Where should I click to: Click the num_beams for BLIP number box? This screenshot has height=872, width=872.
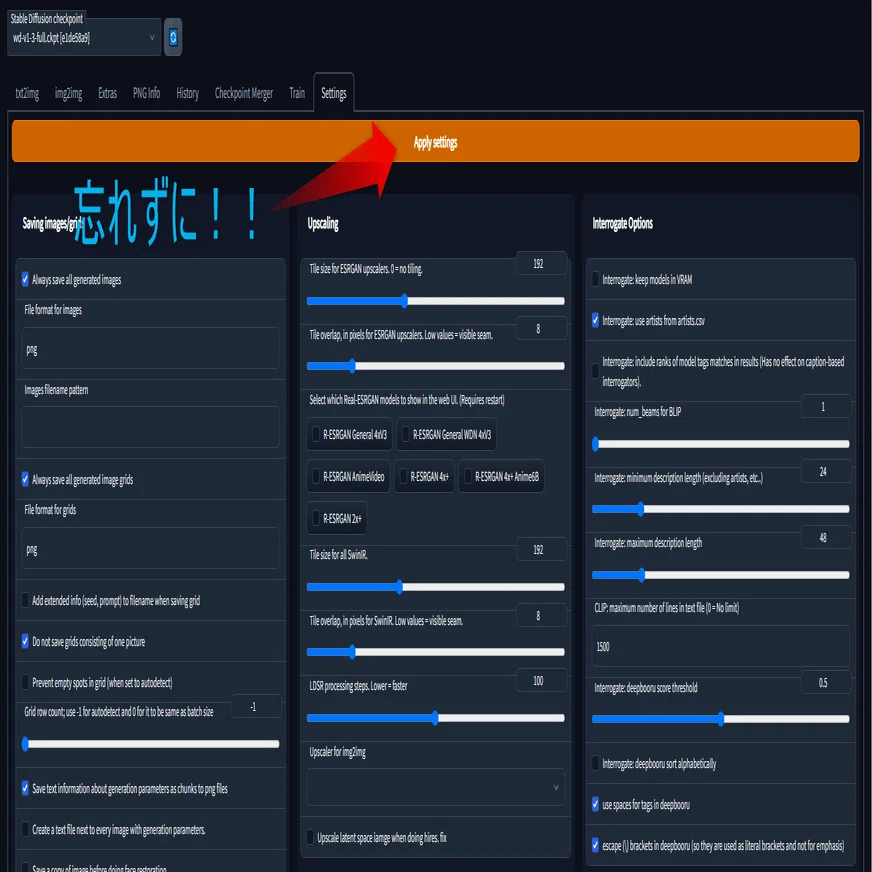[x=826, y=407]
